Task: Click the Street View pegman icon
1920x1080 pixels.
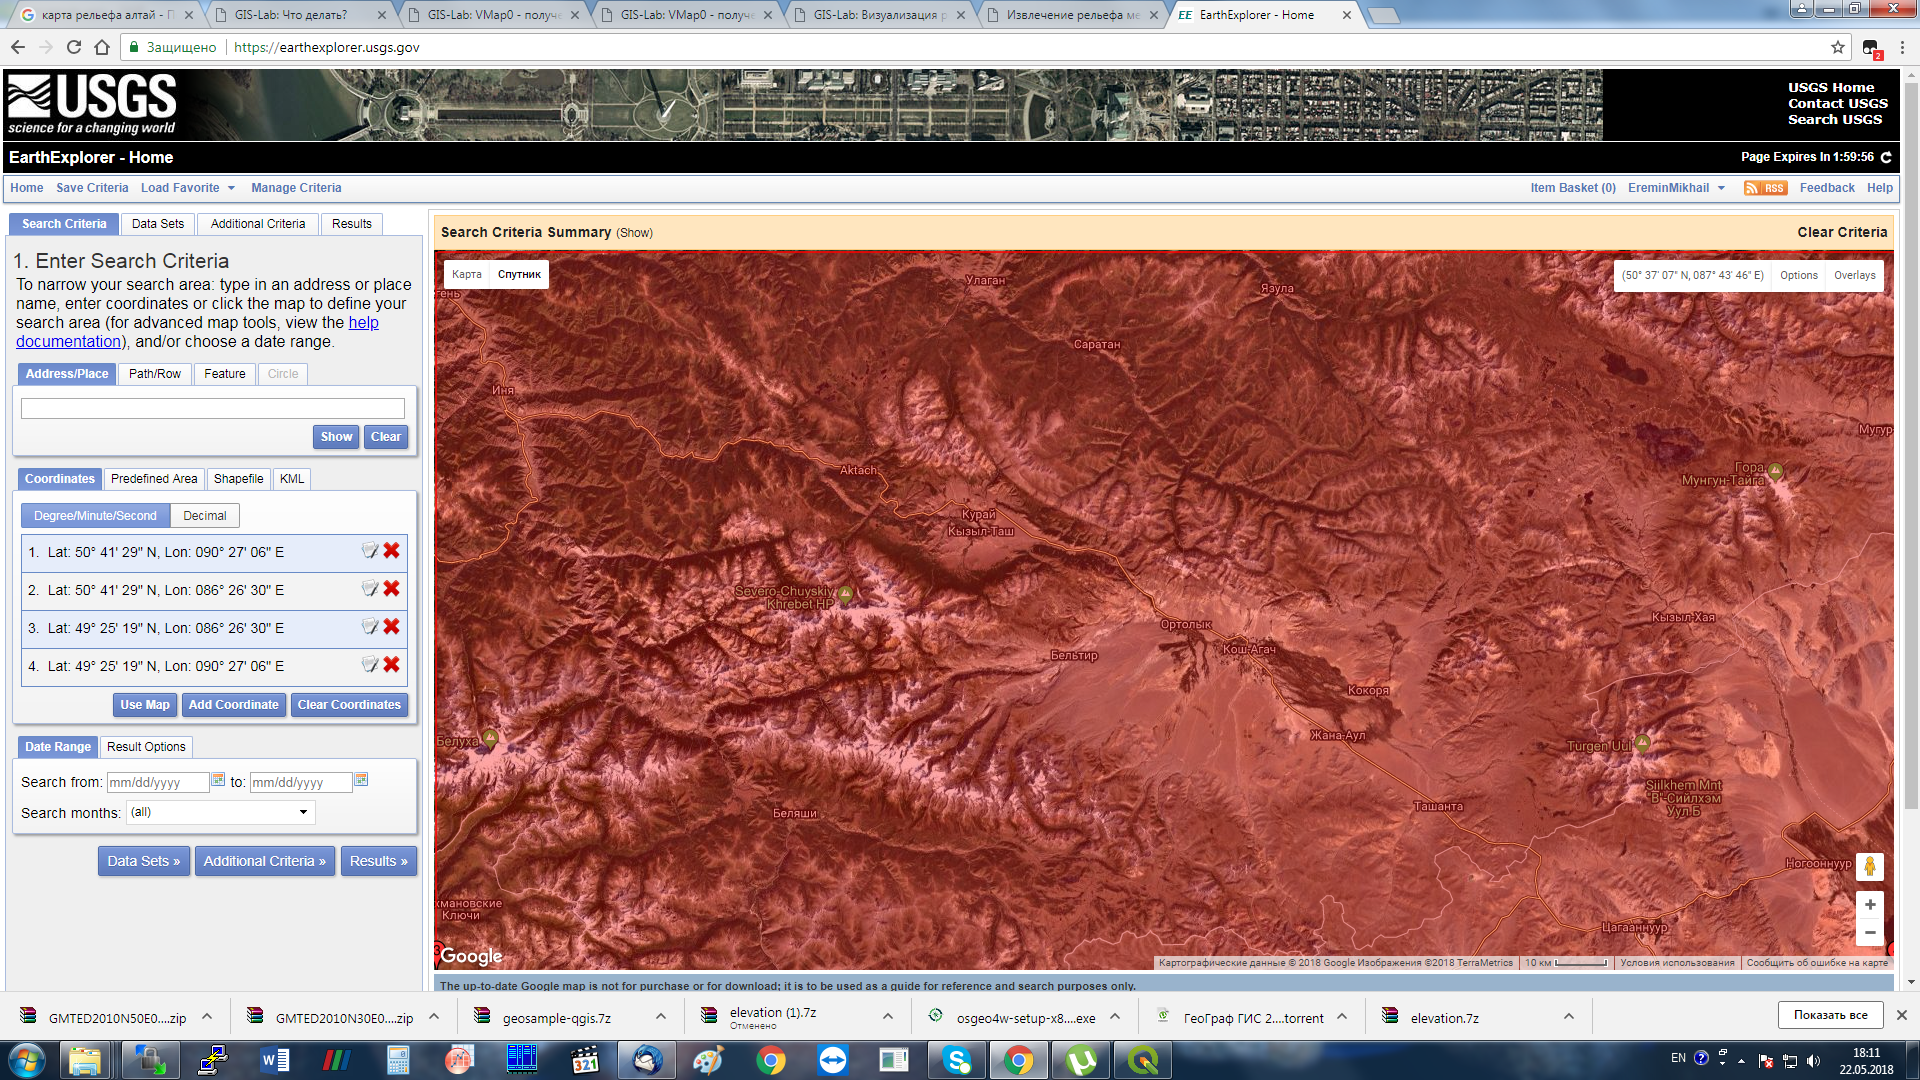Action: click(1869, 867)
